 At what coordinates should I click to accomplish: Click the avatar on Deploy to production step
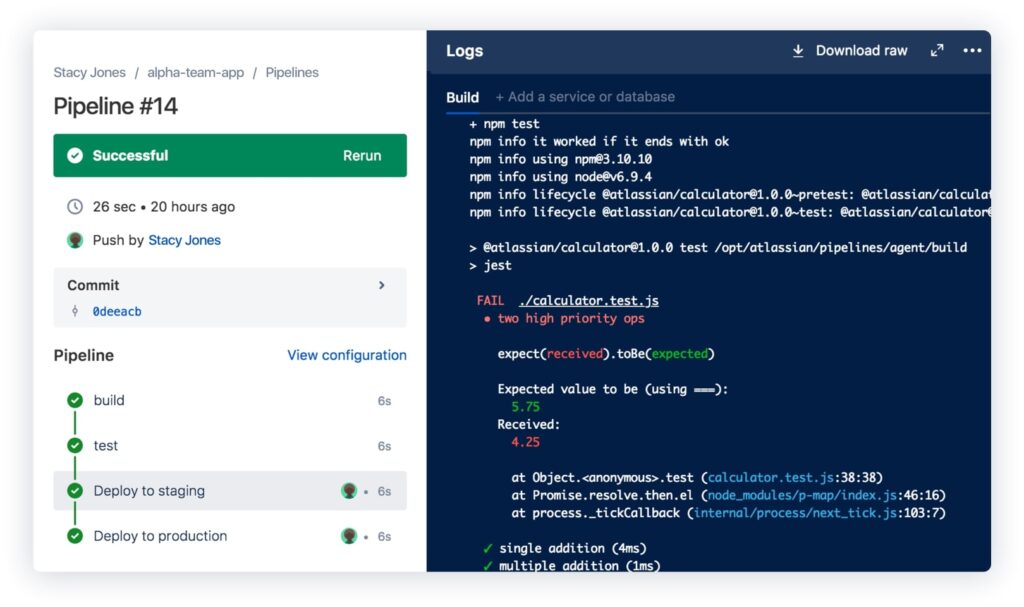point(348,536)
